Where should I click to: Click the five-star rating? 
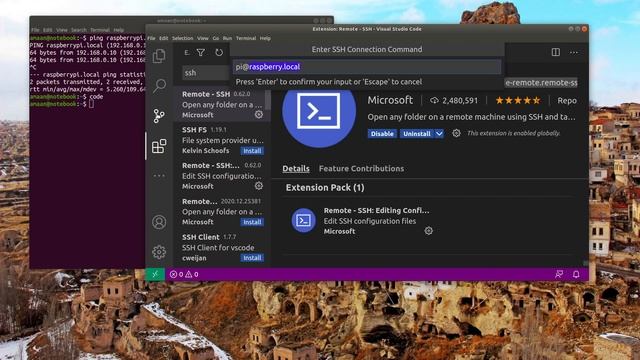point(518,100)
